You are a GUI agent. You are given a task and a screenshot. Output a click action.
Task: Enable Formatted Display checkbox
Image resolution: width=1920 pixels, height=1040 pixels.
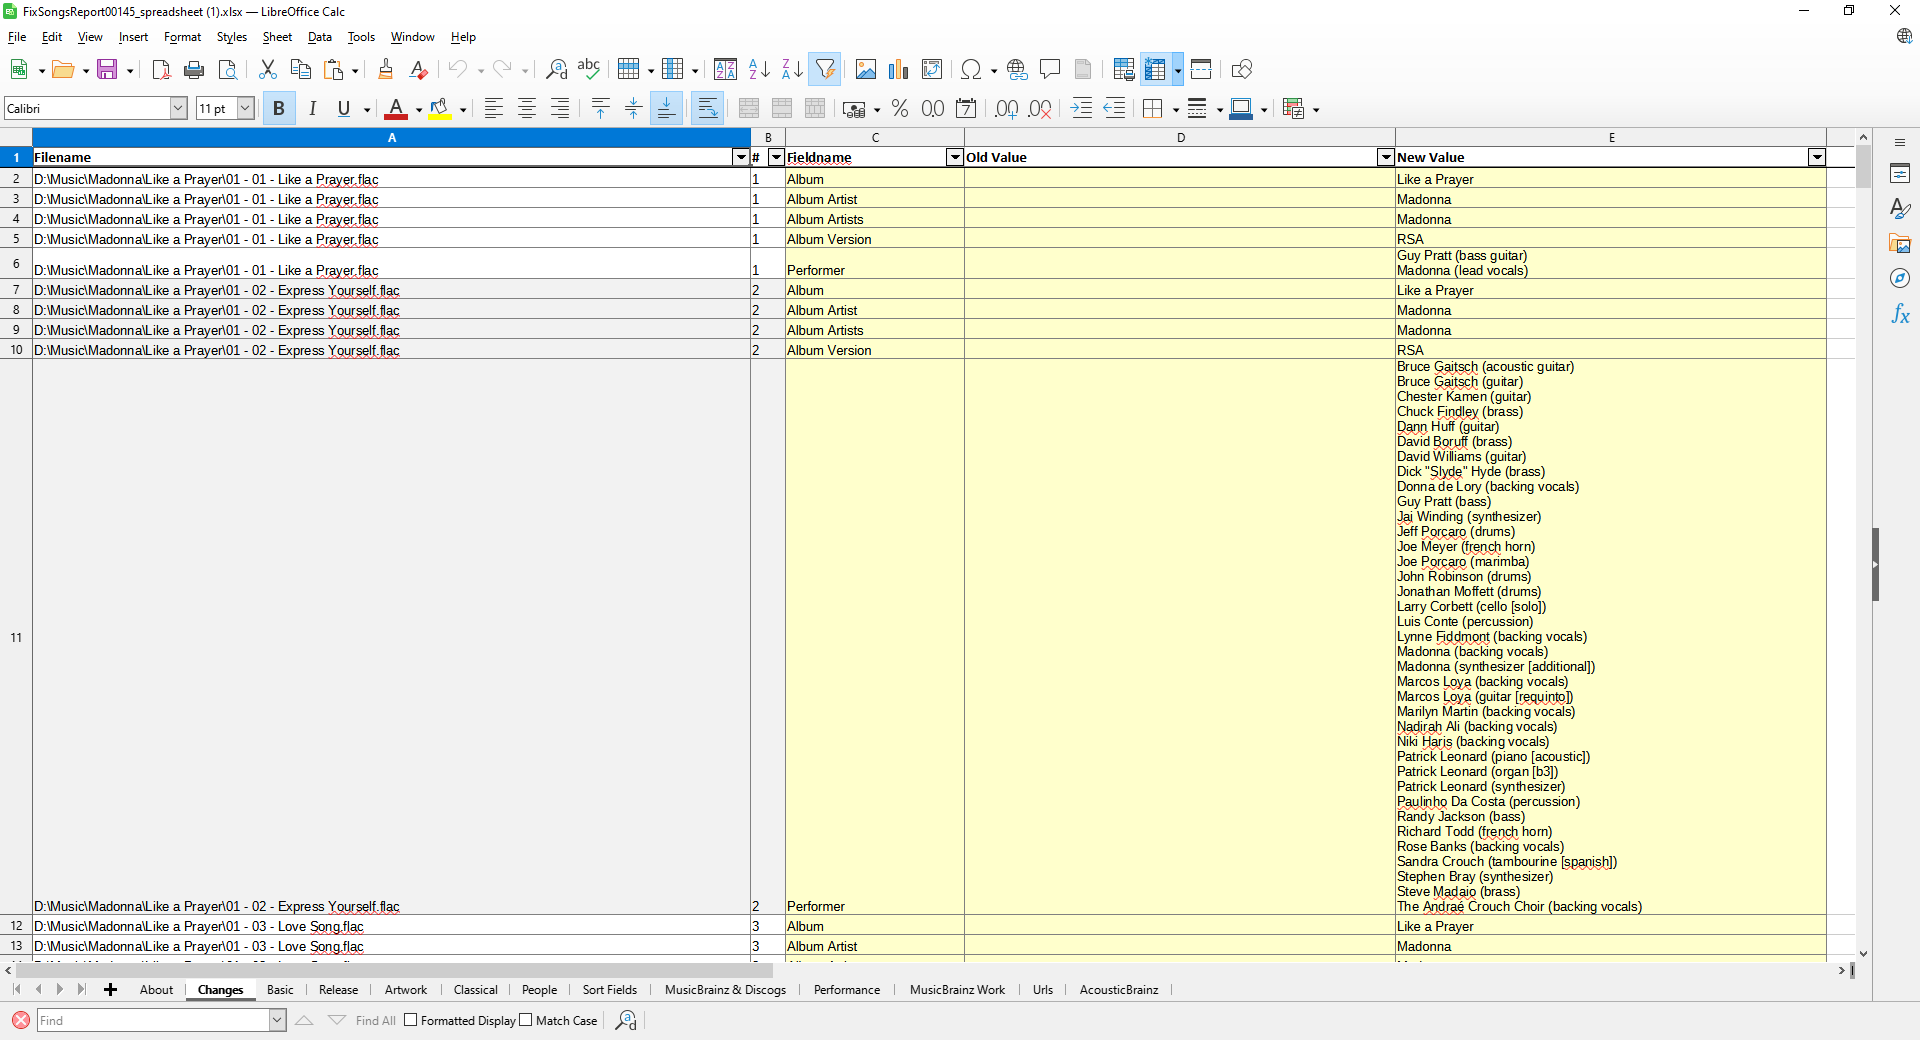[x=410, y=1020]
